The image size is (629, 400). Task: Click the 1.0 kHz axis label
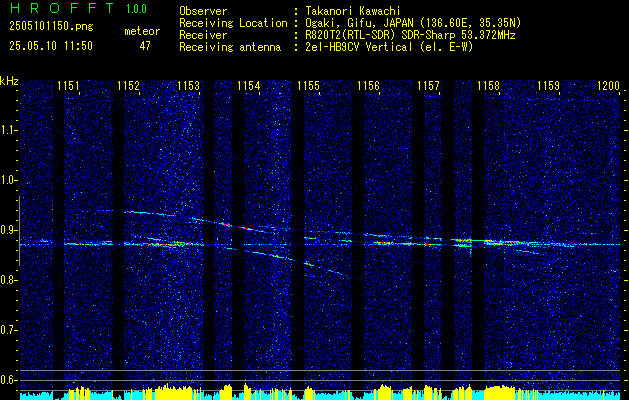point(8,180)
